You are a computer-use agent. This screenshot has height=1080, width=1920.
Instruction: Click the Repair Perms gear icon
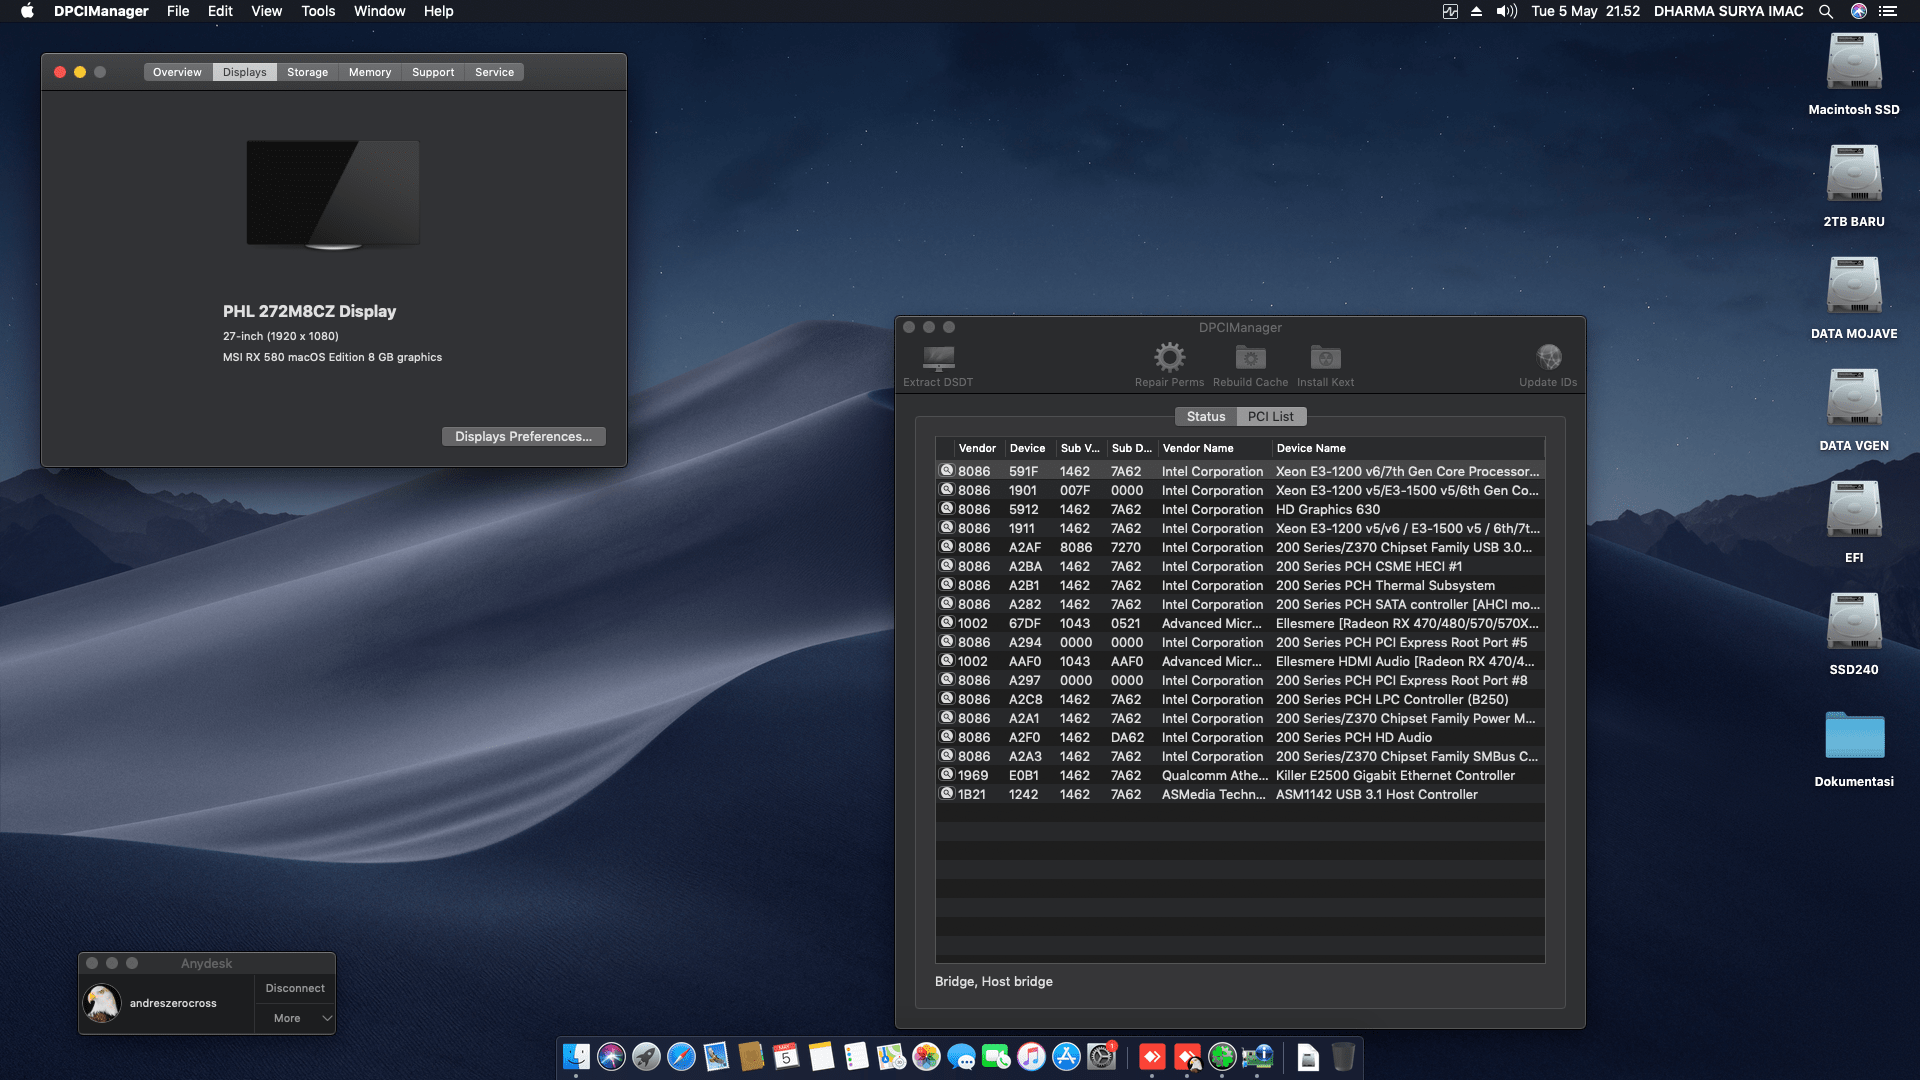(x=1169, y=357)
